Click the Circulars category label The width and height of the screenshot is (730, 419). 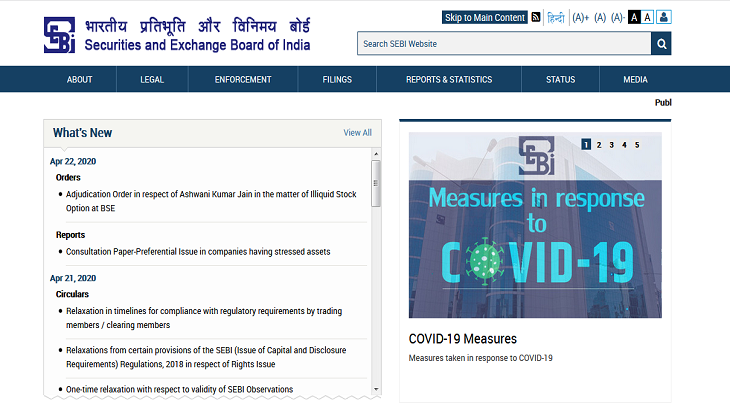pos(72,294)
